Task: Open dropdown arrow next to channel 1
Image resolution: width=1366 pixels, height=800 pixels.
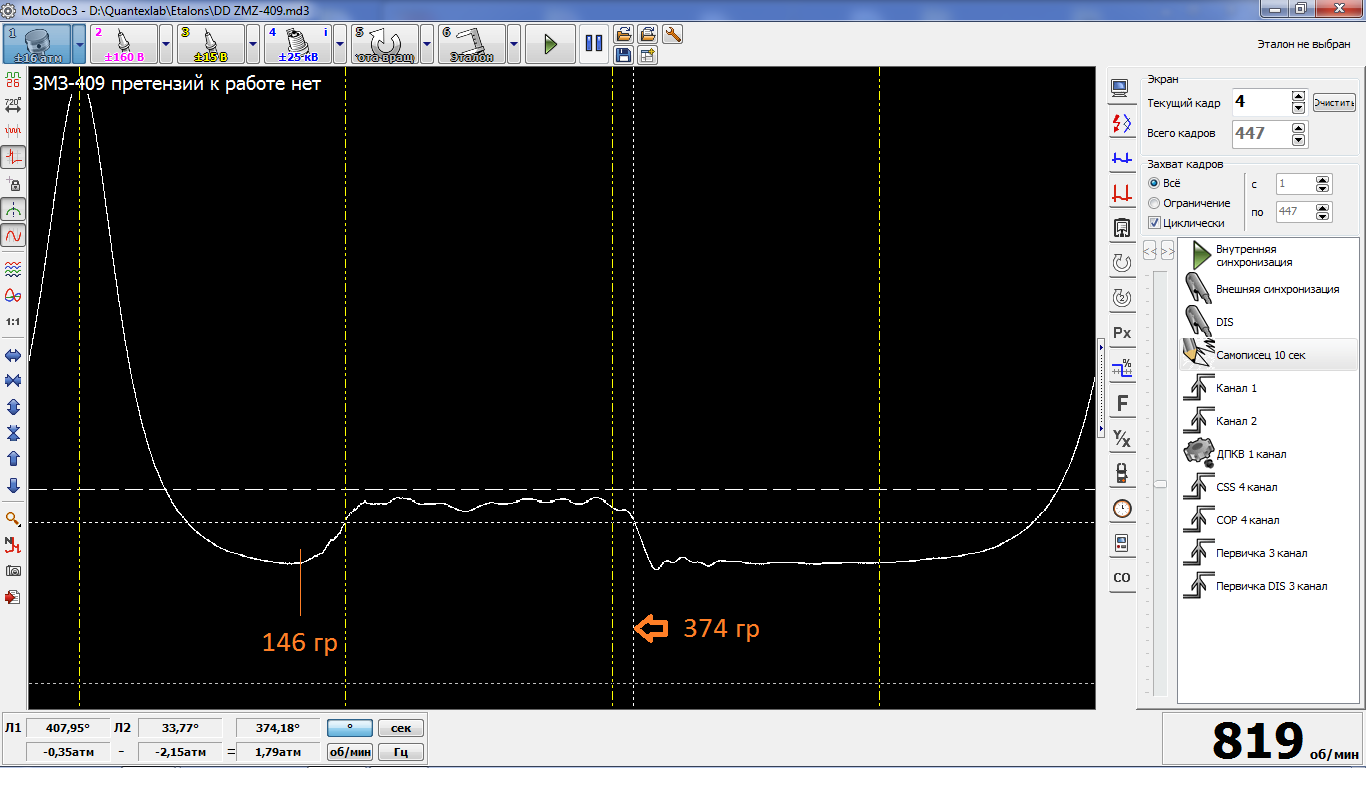Action: tap(79, 44)
